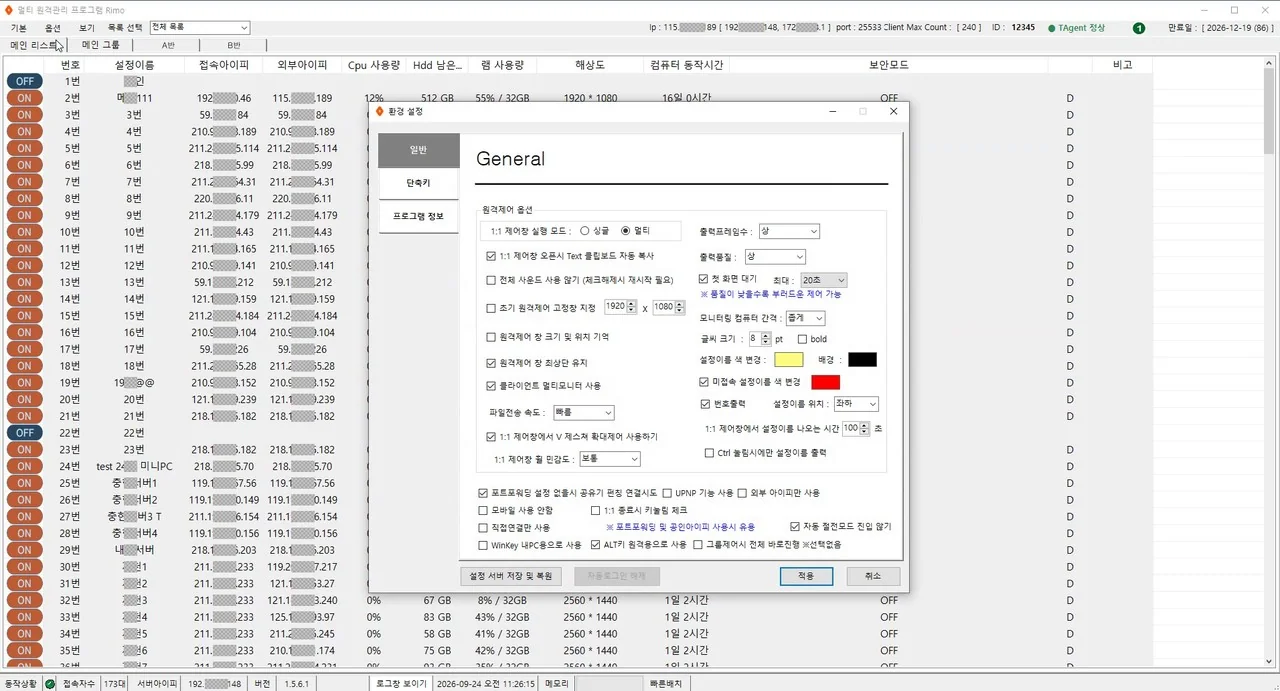Select the 멀티 radio button
This screenshot has width=1280, height=691.
coord(626,230)
